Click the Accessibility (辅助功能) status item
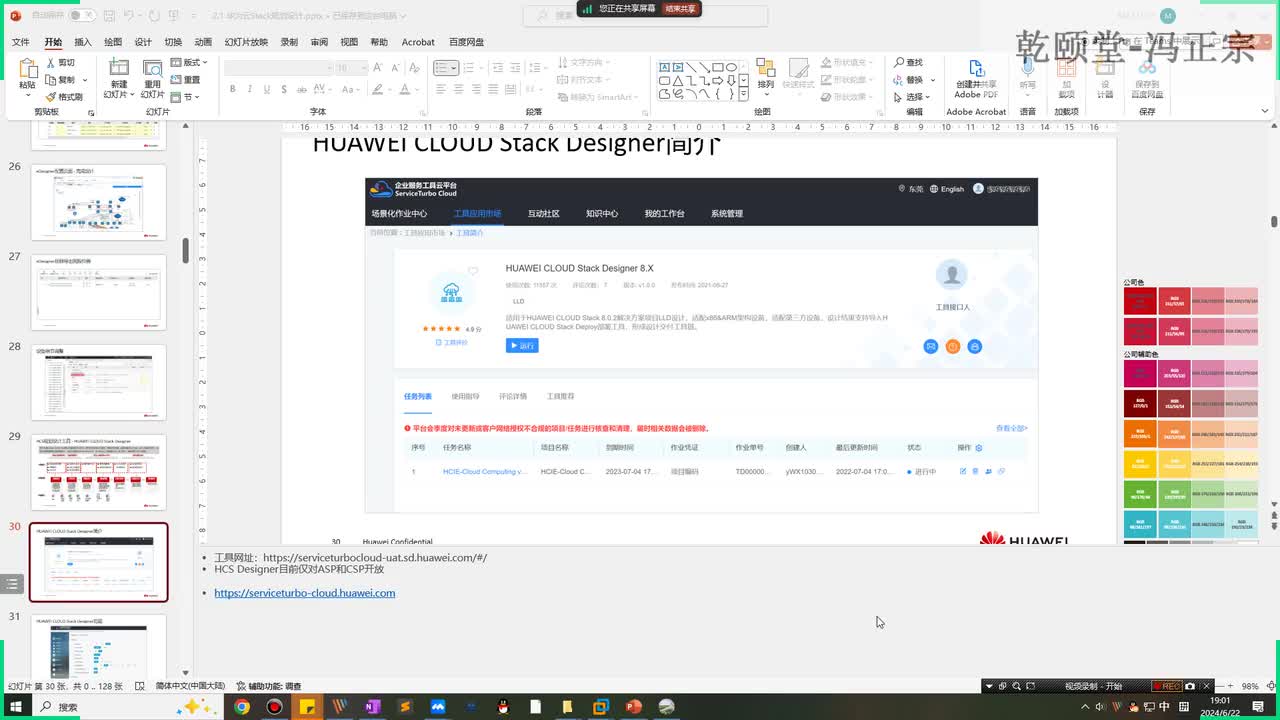This screenshot has height=720, width=1280. (269, 686)
